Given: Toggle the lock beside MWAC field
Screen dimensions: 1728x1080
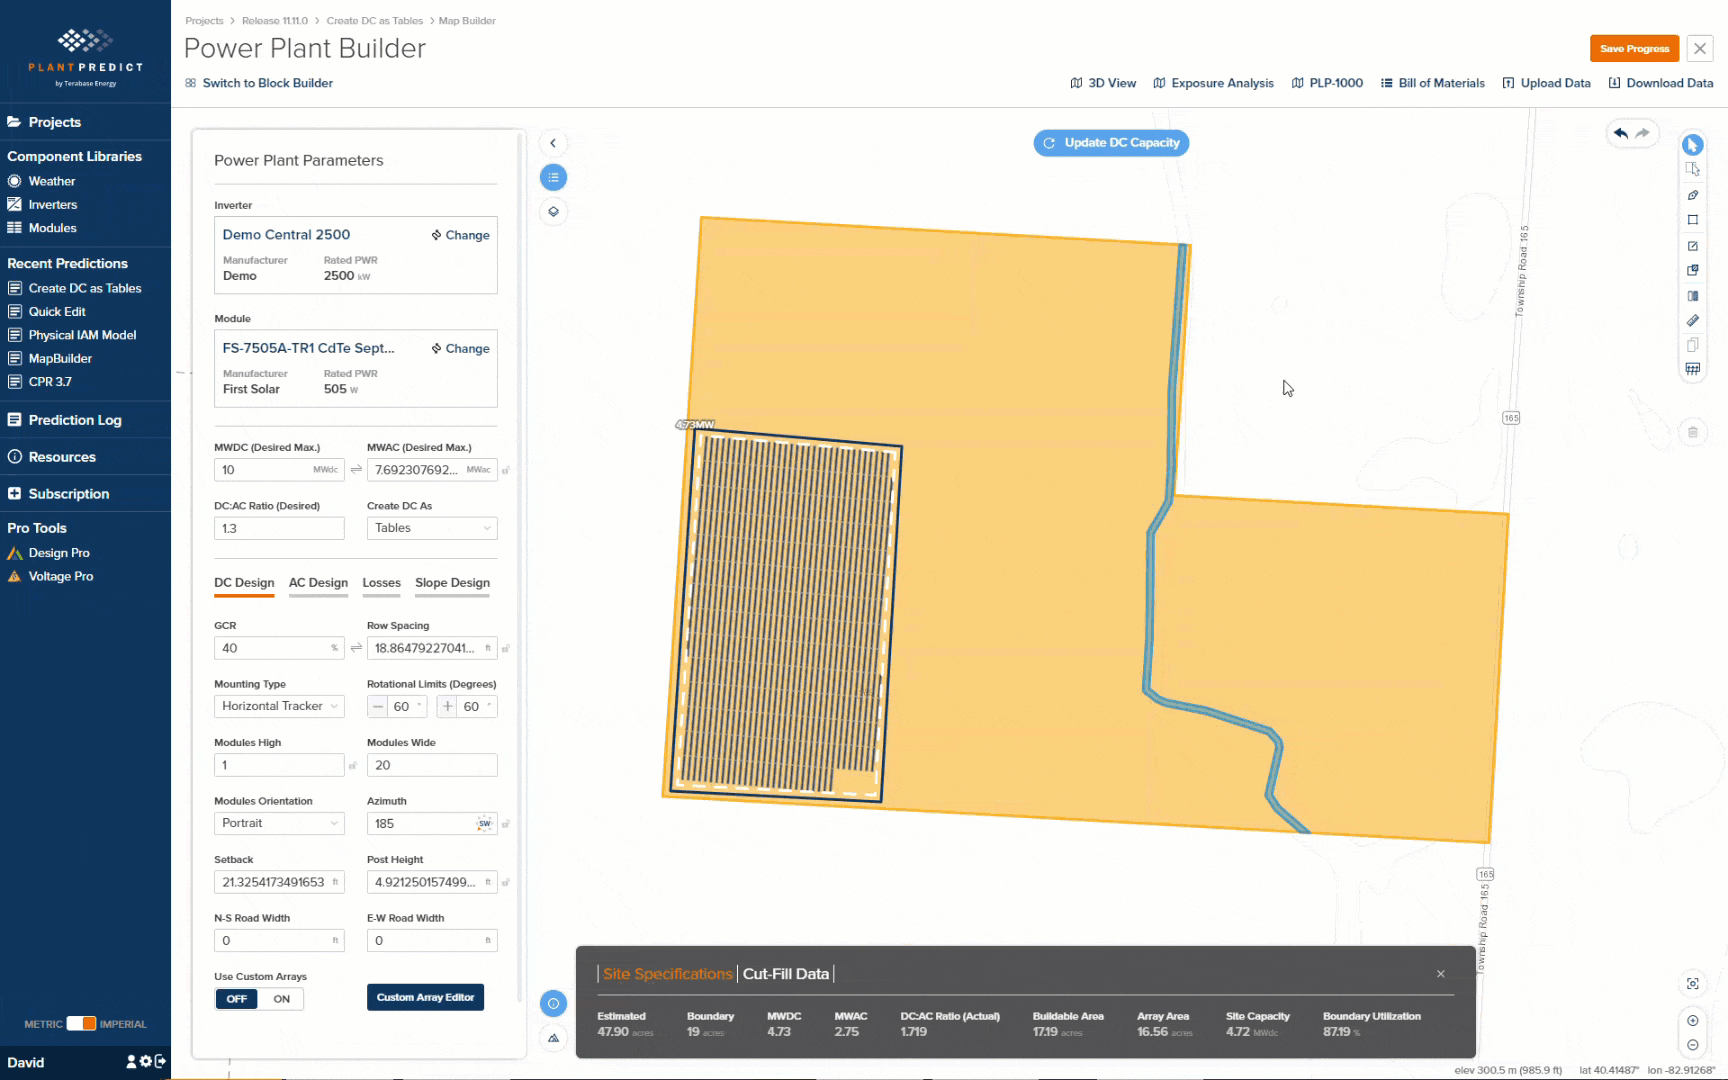Looking at the screenshot, I should tap(506, 470).
